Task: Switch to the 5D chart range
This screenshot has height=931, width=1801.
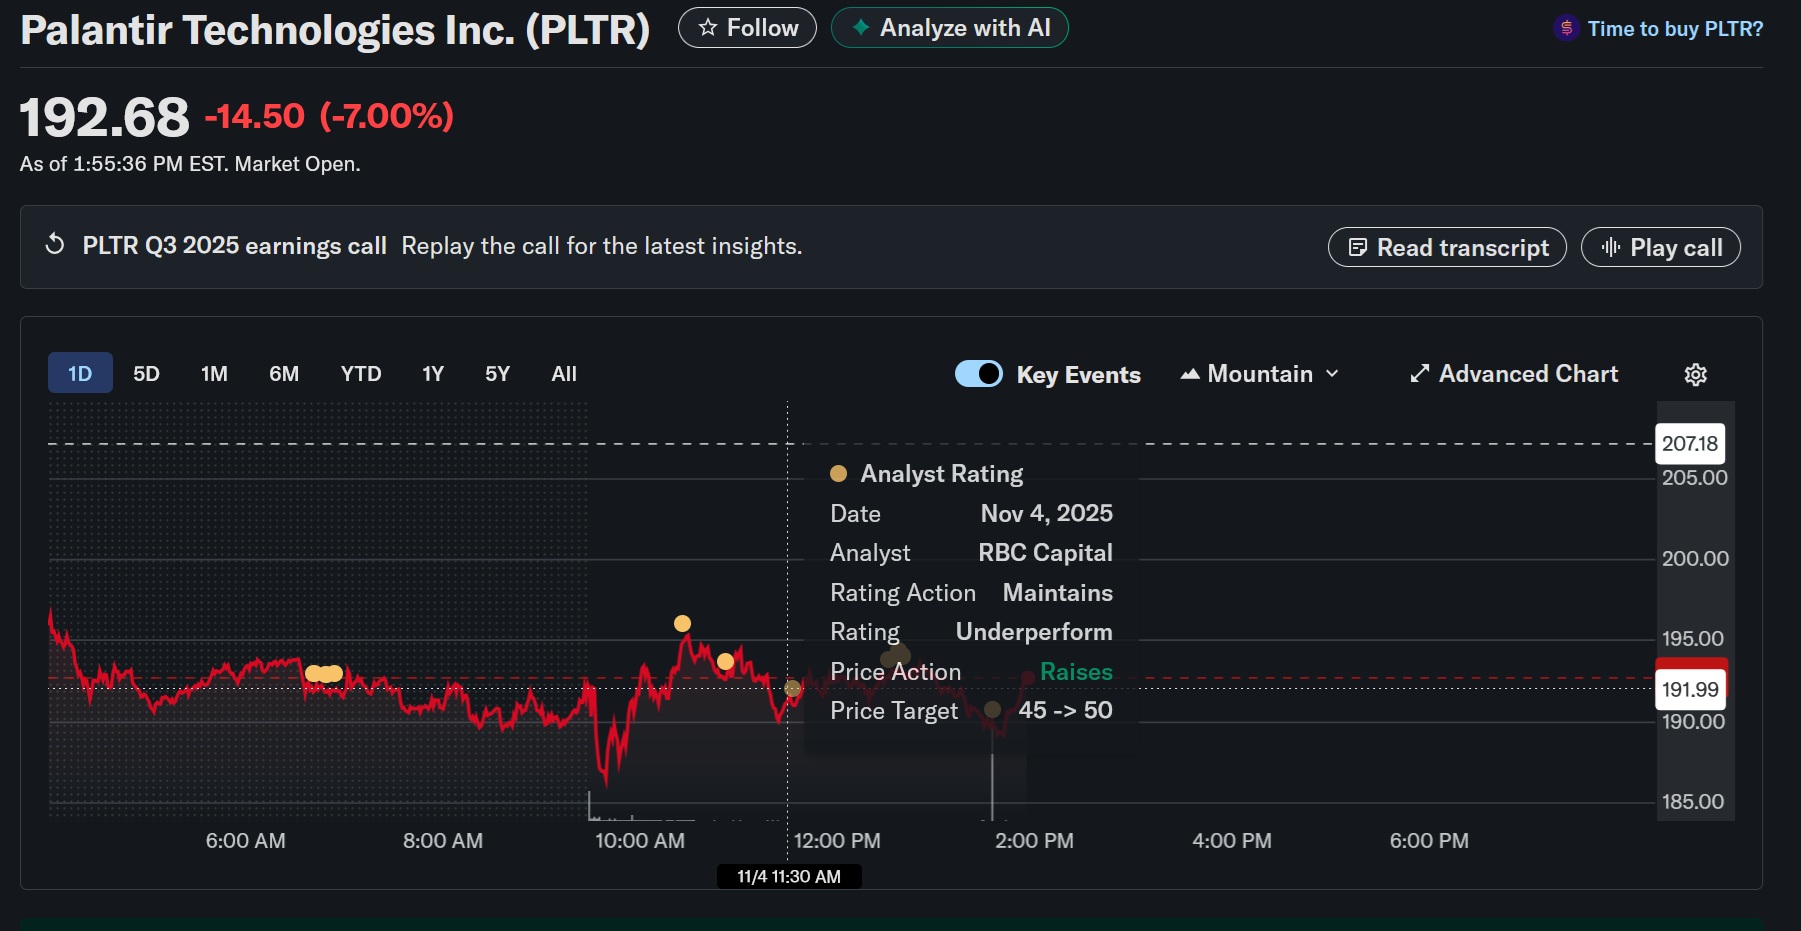Action: tap(146, 373)
